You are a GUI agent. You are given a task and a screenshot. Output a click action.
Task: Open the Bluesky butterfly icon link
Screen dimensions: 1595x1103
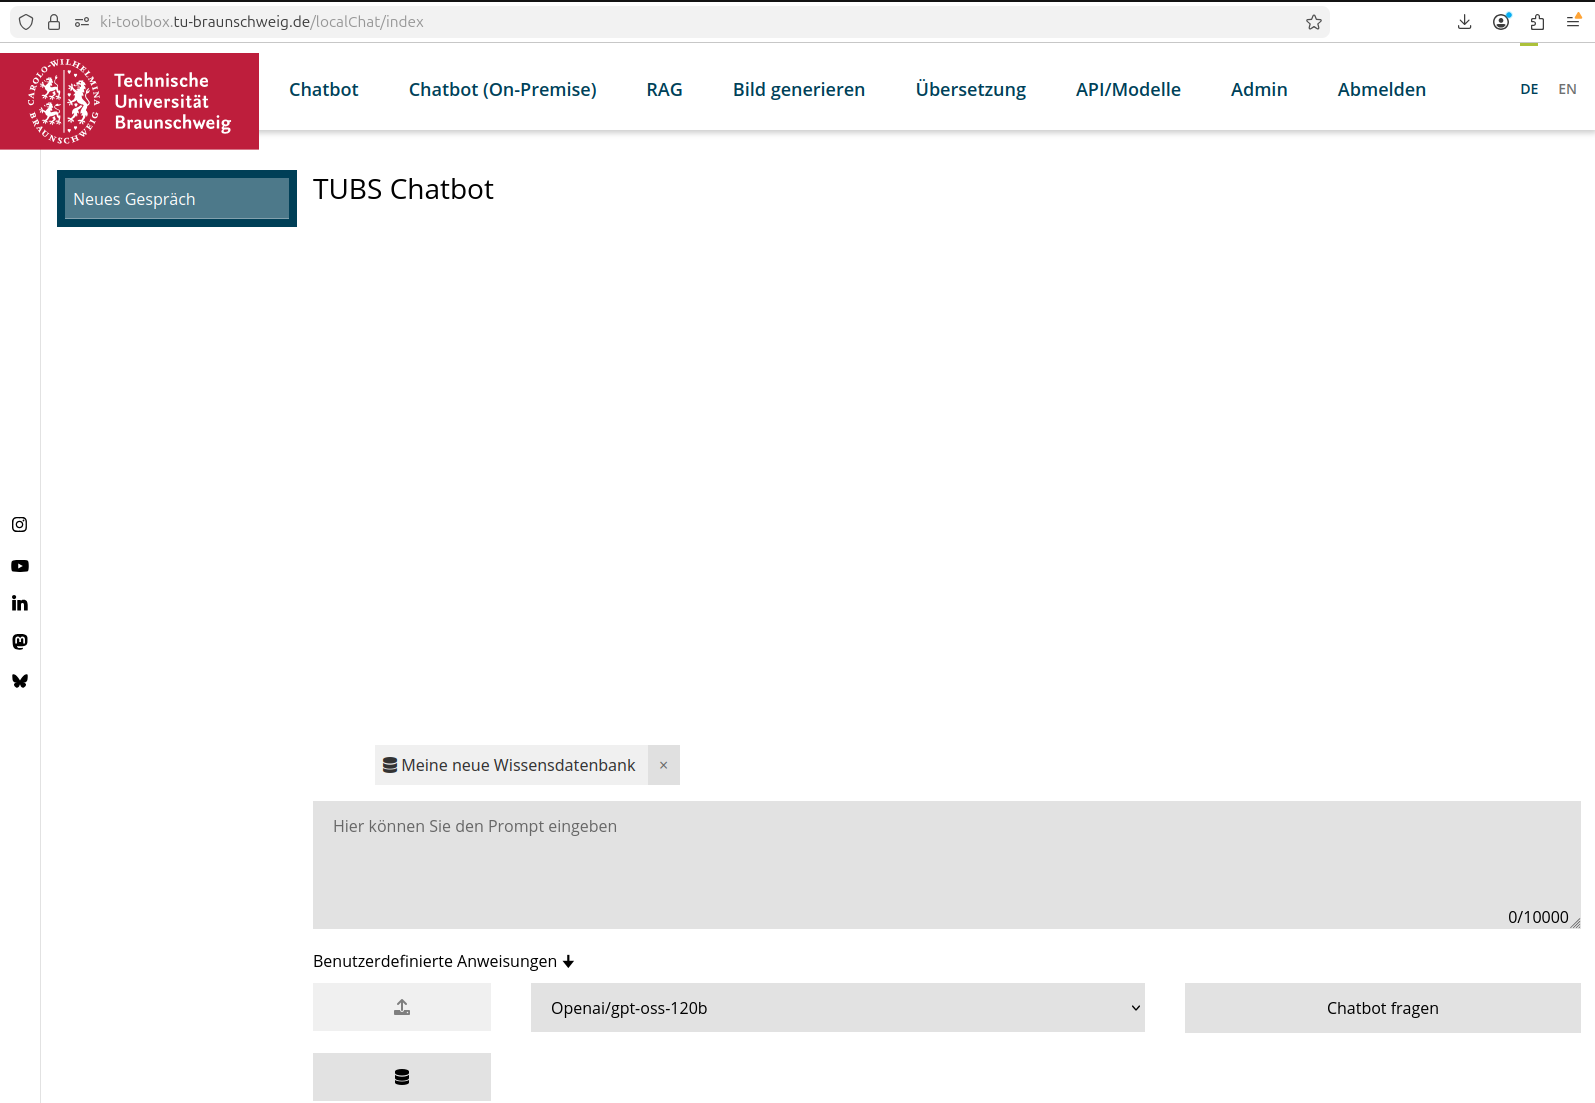(20, 681)
